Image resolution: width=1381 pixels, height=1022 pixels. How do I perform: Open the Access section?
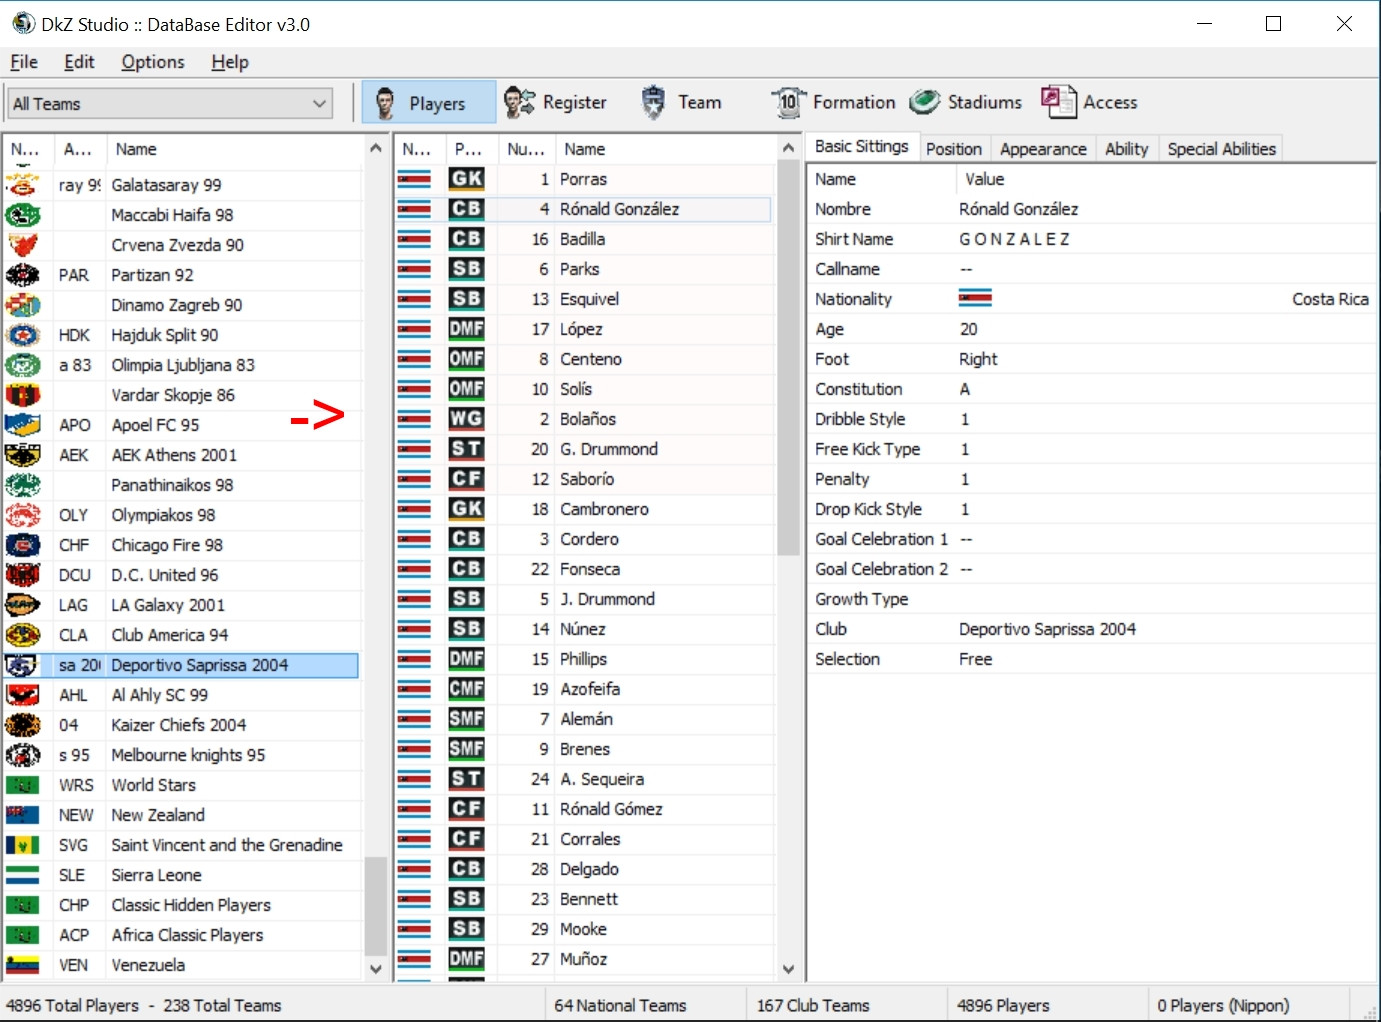[x=1089, y=102]
